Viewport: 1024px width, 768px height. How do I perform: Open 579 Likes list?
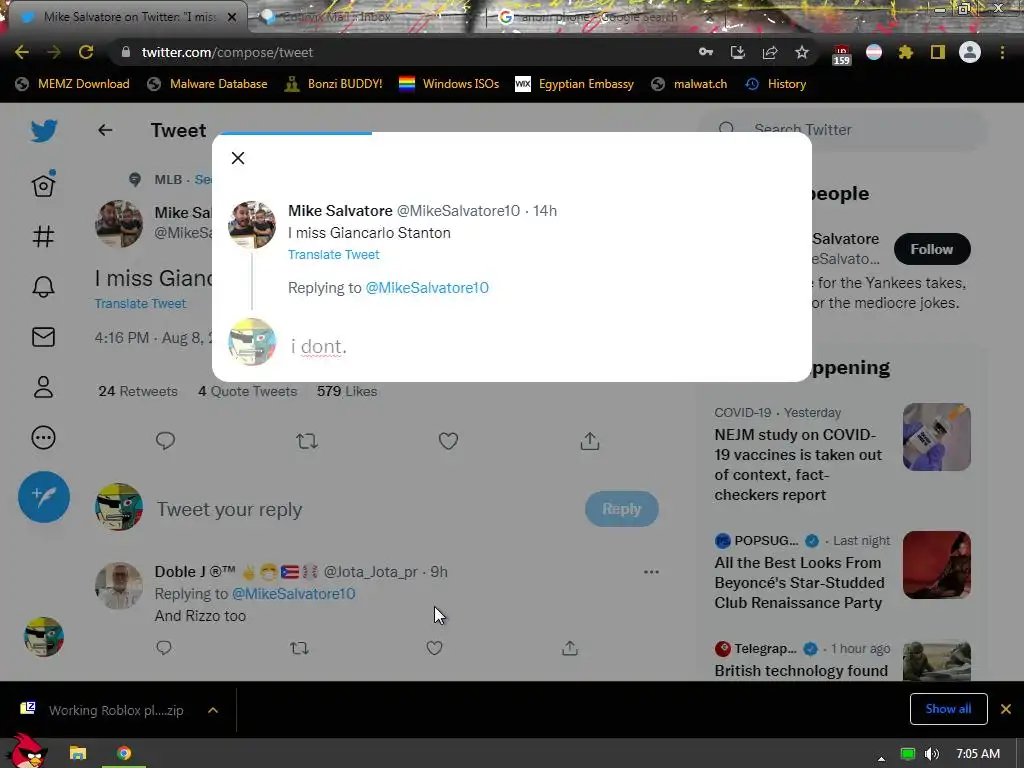(x=347, y=391)
